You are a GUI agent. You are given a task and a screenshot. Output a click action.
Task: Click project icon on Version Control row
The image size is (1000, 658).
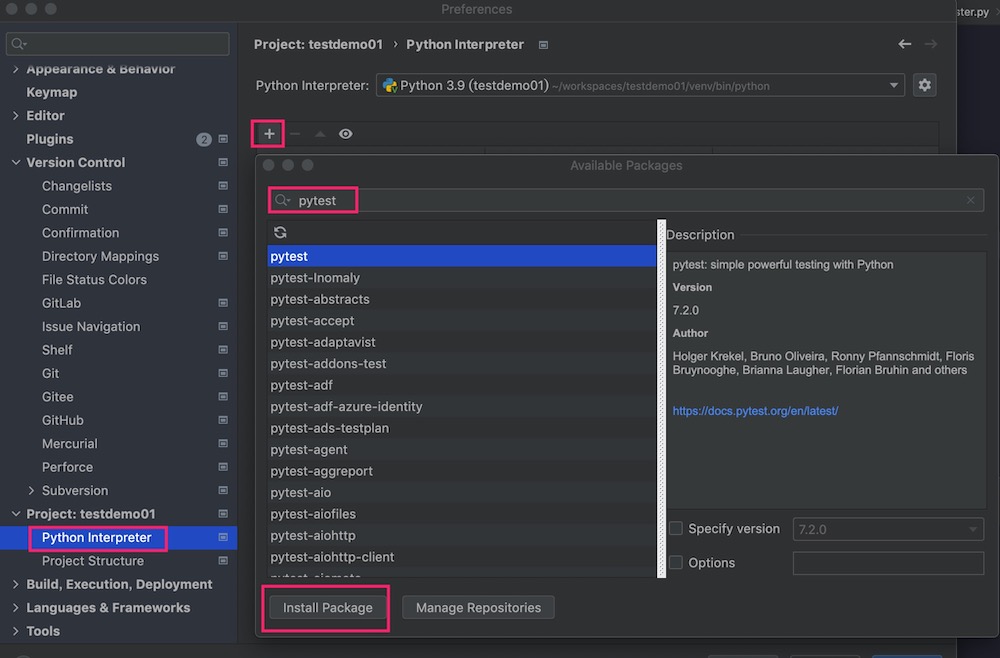tap(223, 163)
